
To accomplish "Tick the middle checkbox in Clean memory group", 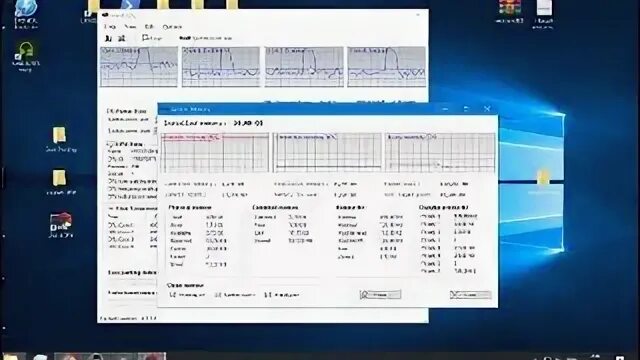I will click(218, 295).
